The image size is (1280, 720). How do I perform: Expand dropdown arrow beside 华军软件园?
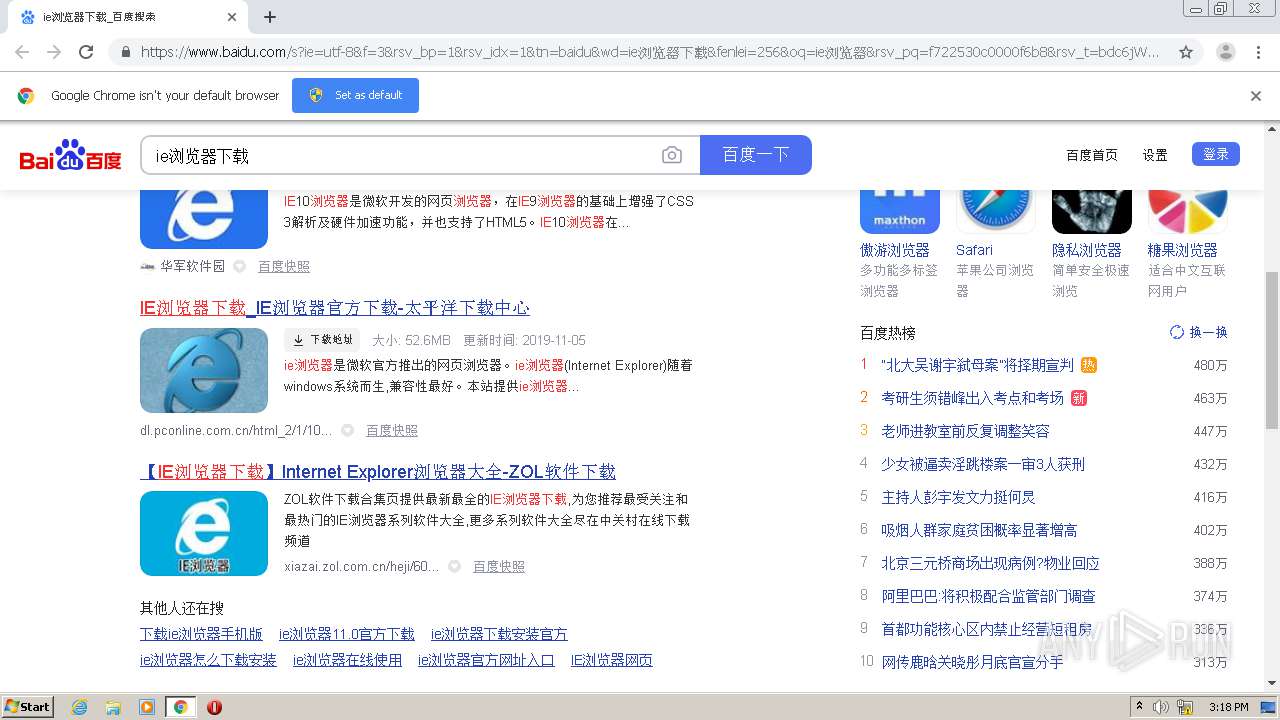coord(240,266)
